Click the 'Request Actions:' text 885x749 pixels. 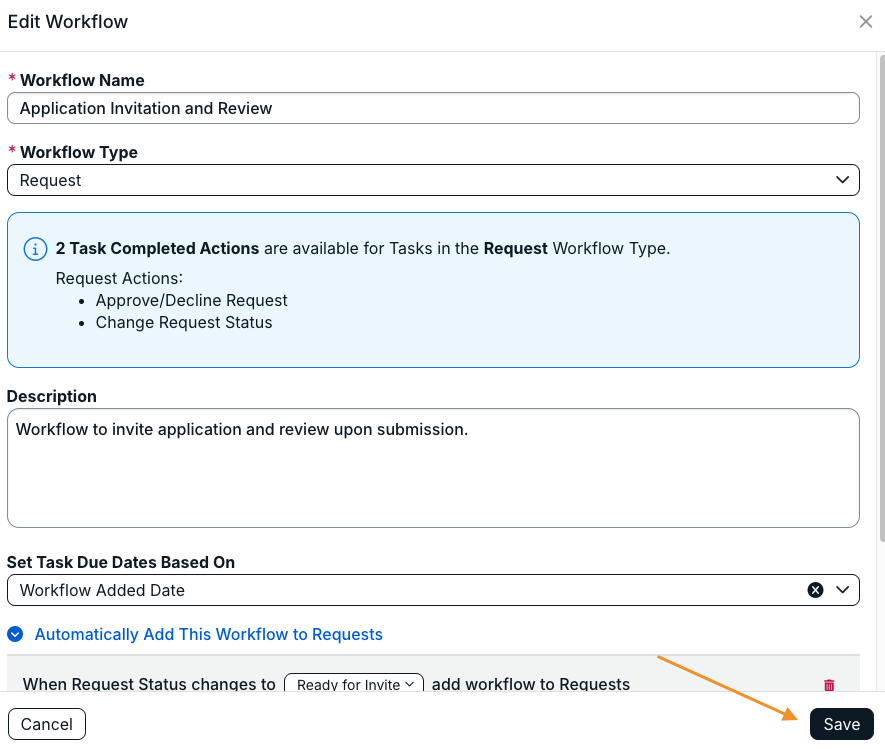tap(119, 278)
